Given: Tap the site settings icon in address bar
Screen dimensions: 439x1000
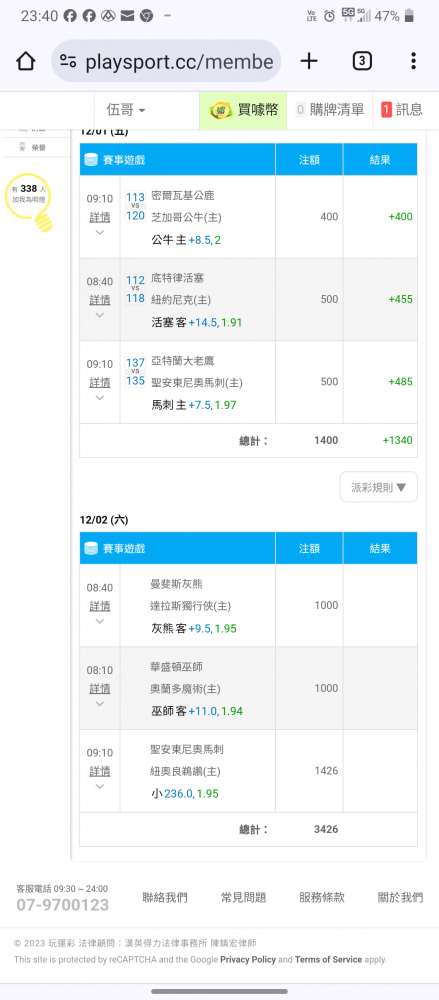Looking at the screenshot, I should click(68, 61).
